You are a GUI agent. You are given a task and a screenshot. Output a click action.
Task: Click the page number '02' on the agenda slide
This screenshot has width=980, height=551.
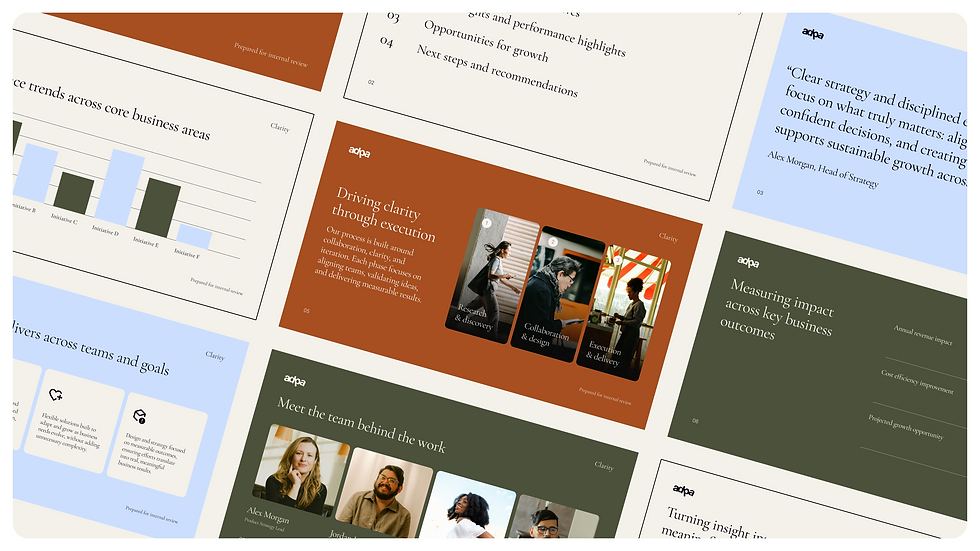click(x=371, y=82)
